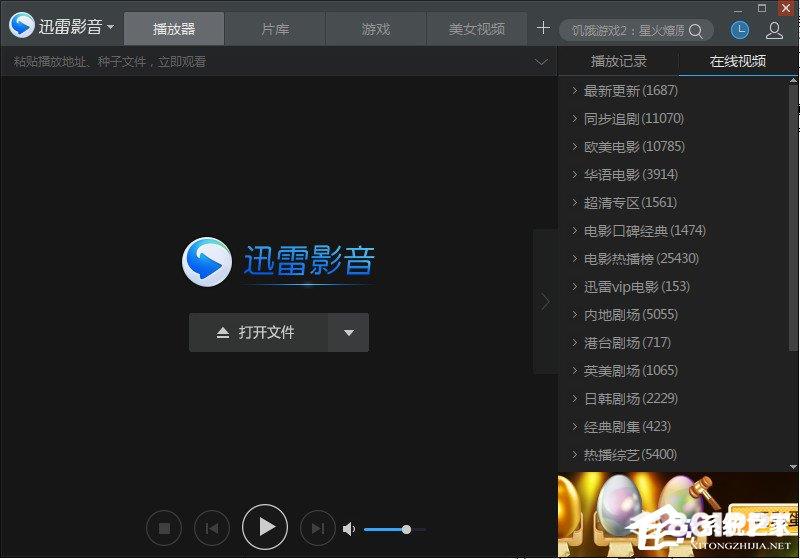Close the player window

[786, 8]
